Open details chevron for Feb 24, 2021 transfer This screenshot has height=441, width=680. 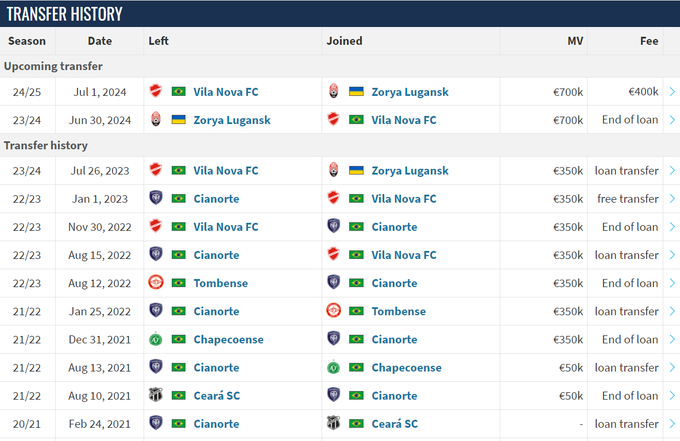tap(672, 423)
